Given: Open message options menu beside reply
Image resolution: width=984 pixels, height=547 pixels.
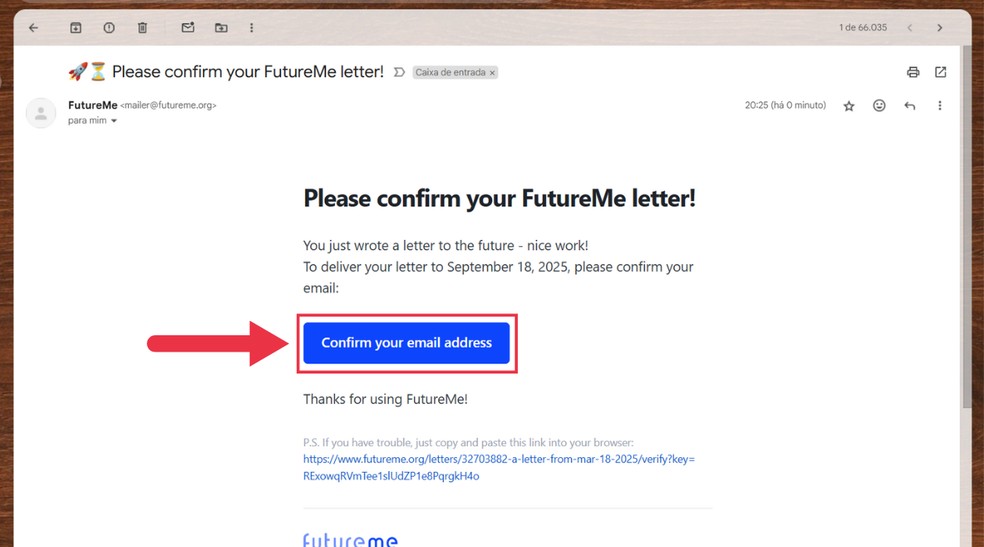Looking at the screenshot, I should (939, 105).
